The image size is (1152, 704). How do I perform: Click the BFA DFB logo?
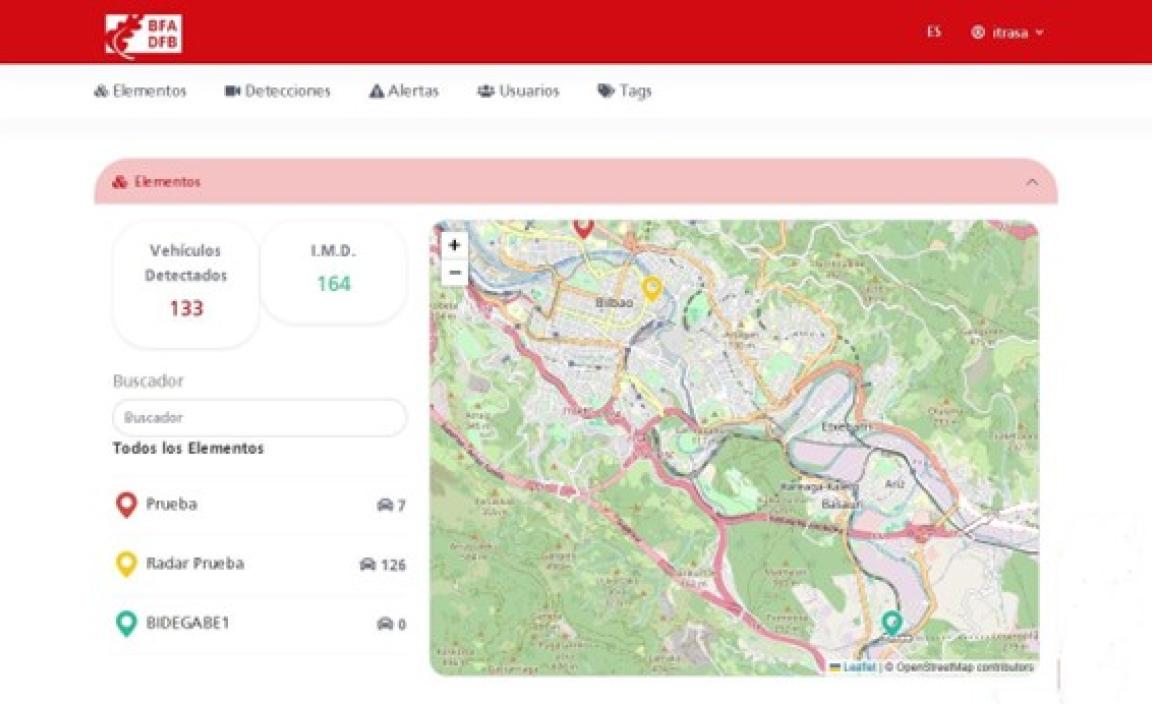(143, 35)
